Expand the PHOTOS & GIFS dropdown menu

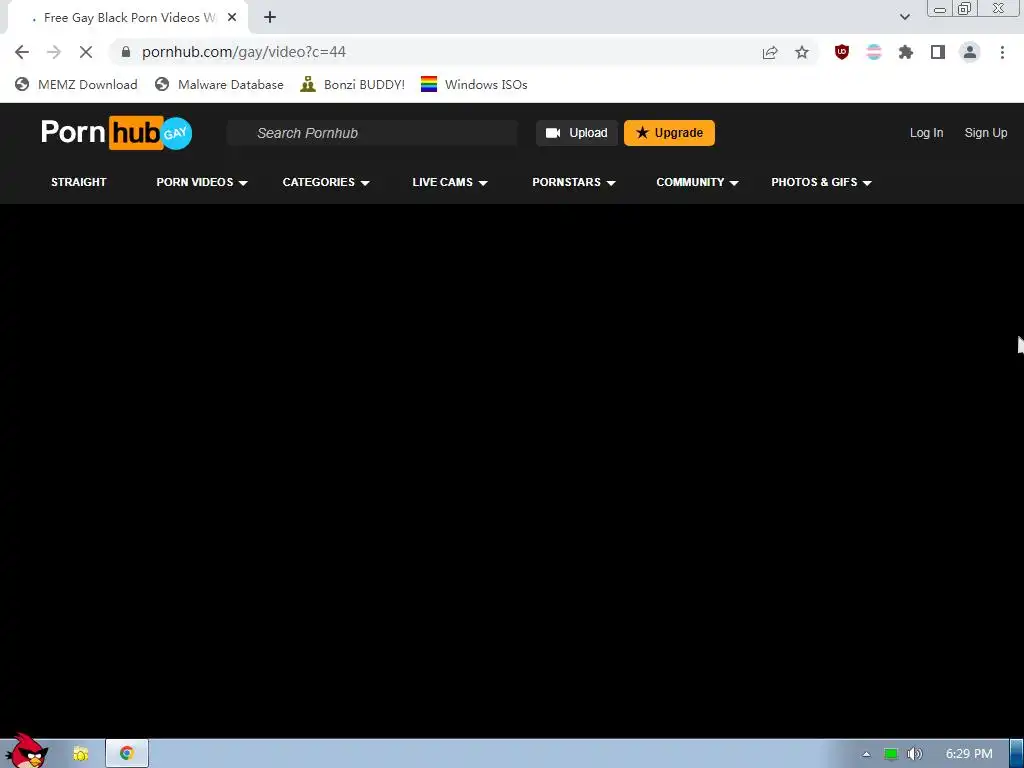click(821, 182)
